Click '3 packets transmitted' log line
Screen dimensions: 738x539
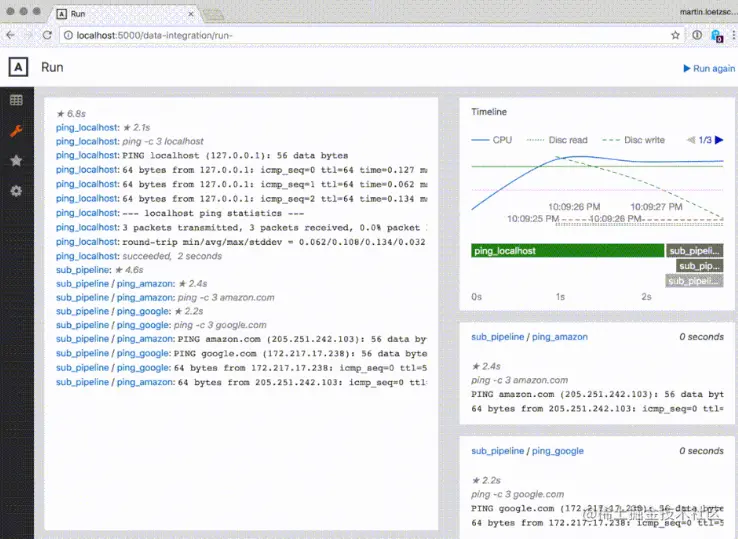pos(274,228)
